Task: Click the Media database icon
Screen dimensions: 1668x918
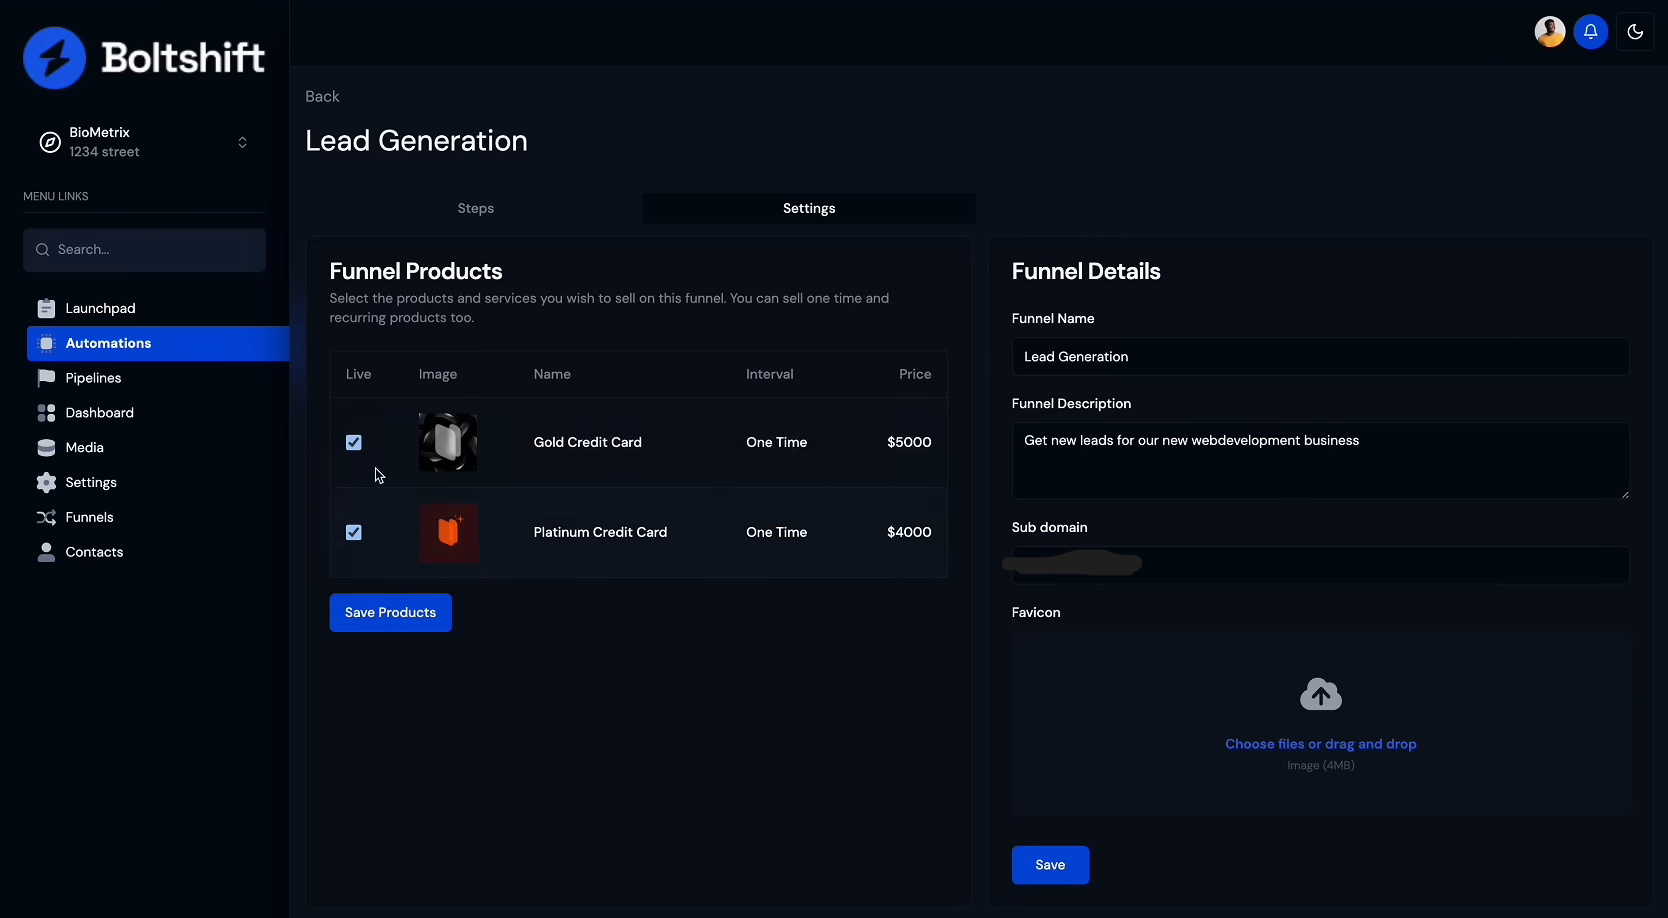Action: coord(46,448)
